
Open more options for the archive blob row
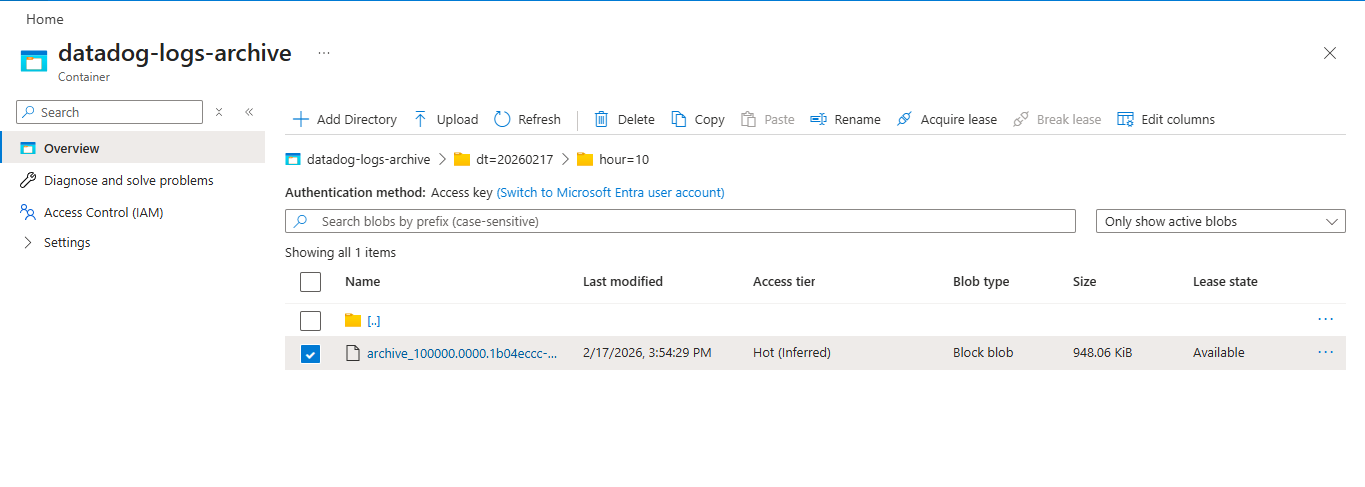tap(1325, 352)
